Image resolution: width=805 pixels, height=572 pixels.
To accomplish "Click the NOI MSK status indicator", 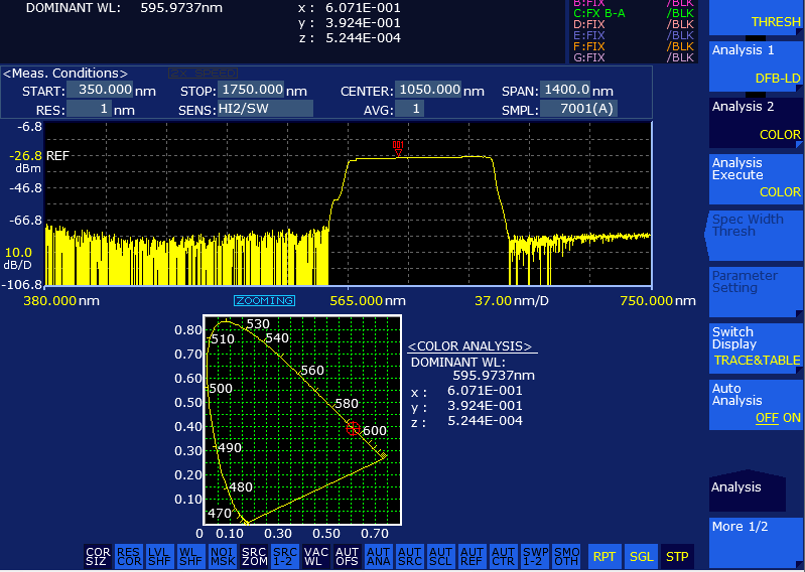I will [222, 556].
